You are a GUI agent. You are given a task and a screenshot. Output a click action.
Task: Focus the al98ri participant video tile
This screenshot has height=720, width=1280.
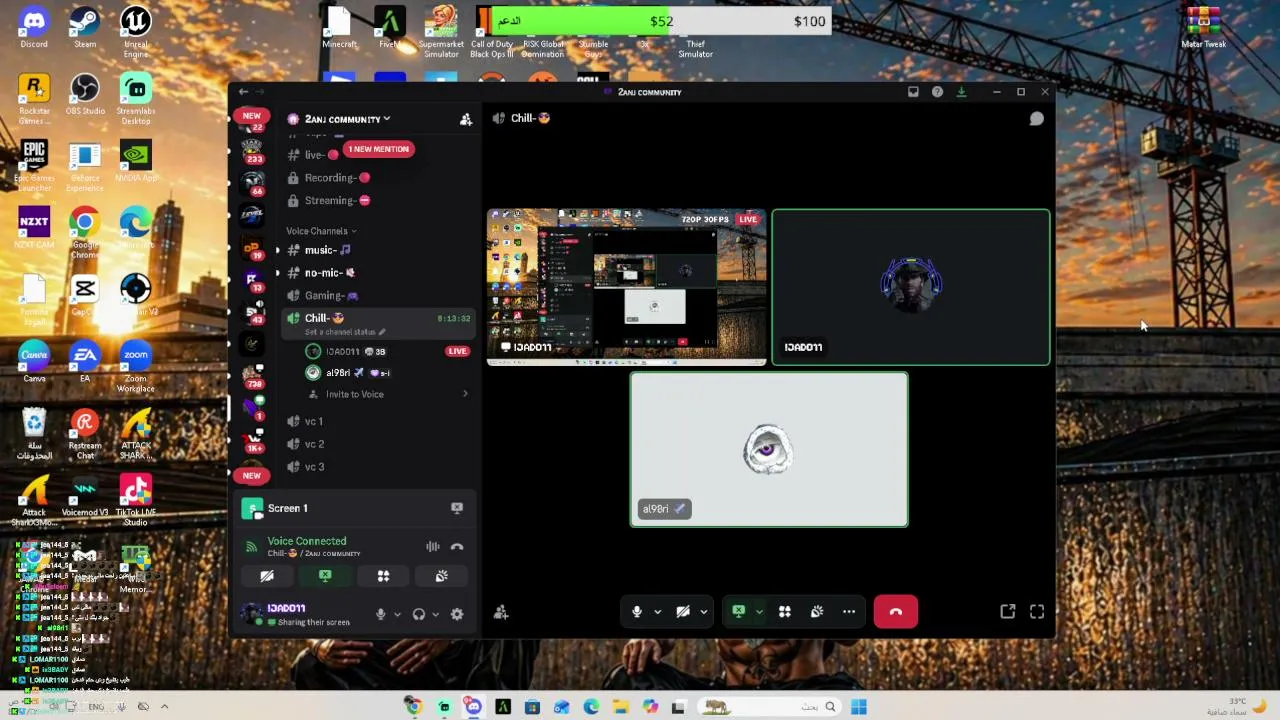[x=769, y=450]
